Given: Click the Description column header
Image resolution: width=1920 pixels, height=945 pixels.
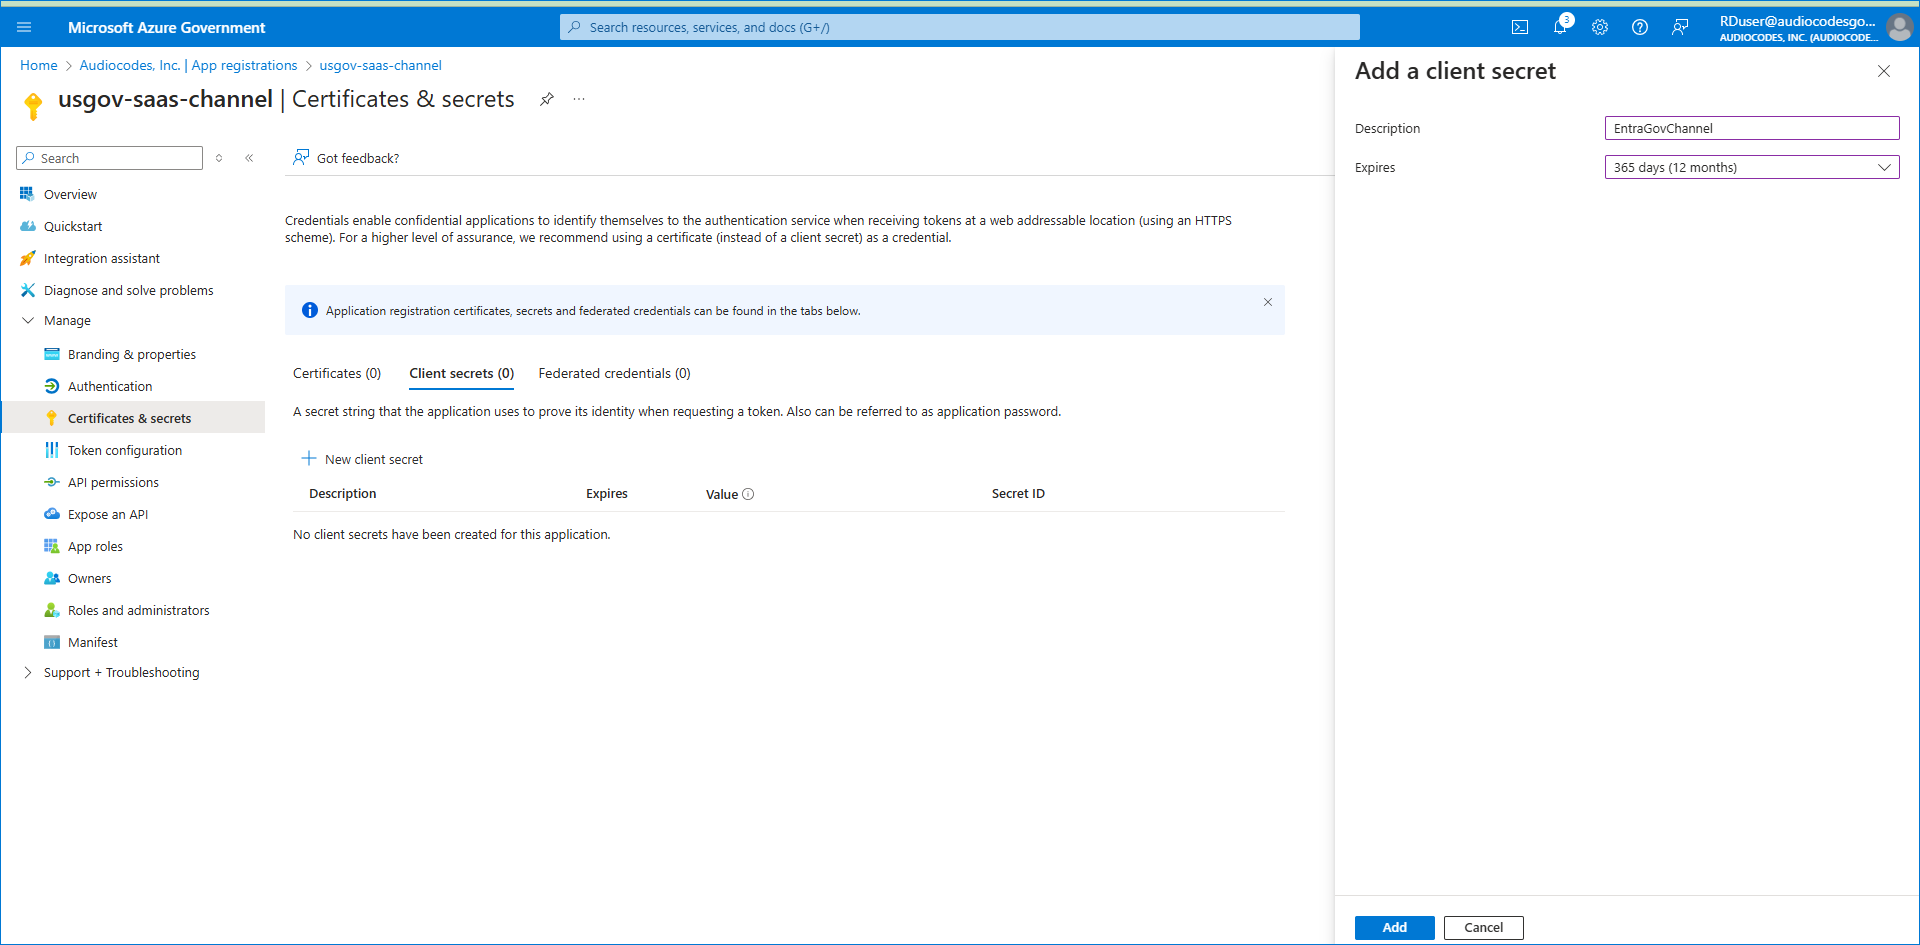Looking at the screenshot, I should coord(342,494).
